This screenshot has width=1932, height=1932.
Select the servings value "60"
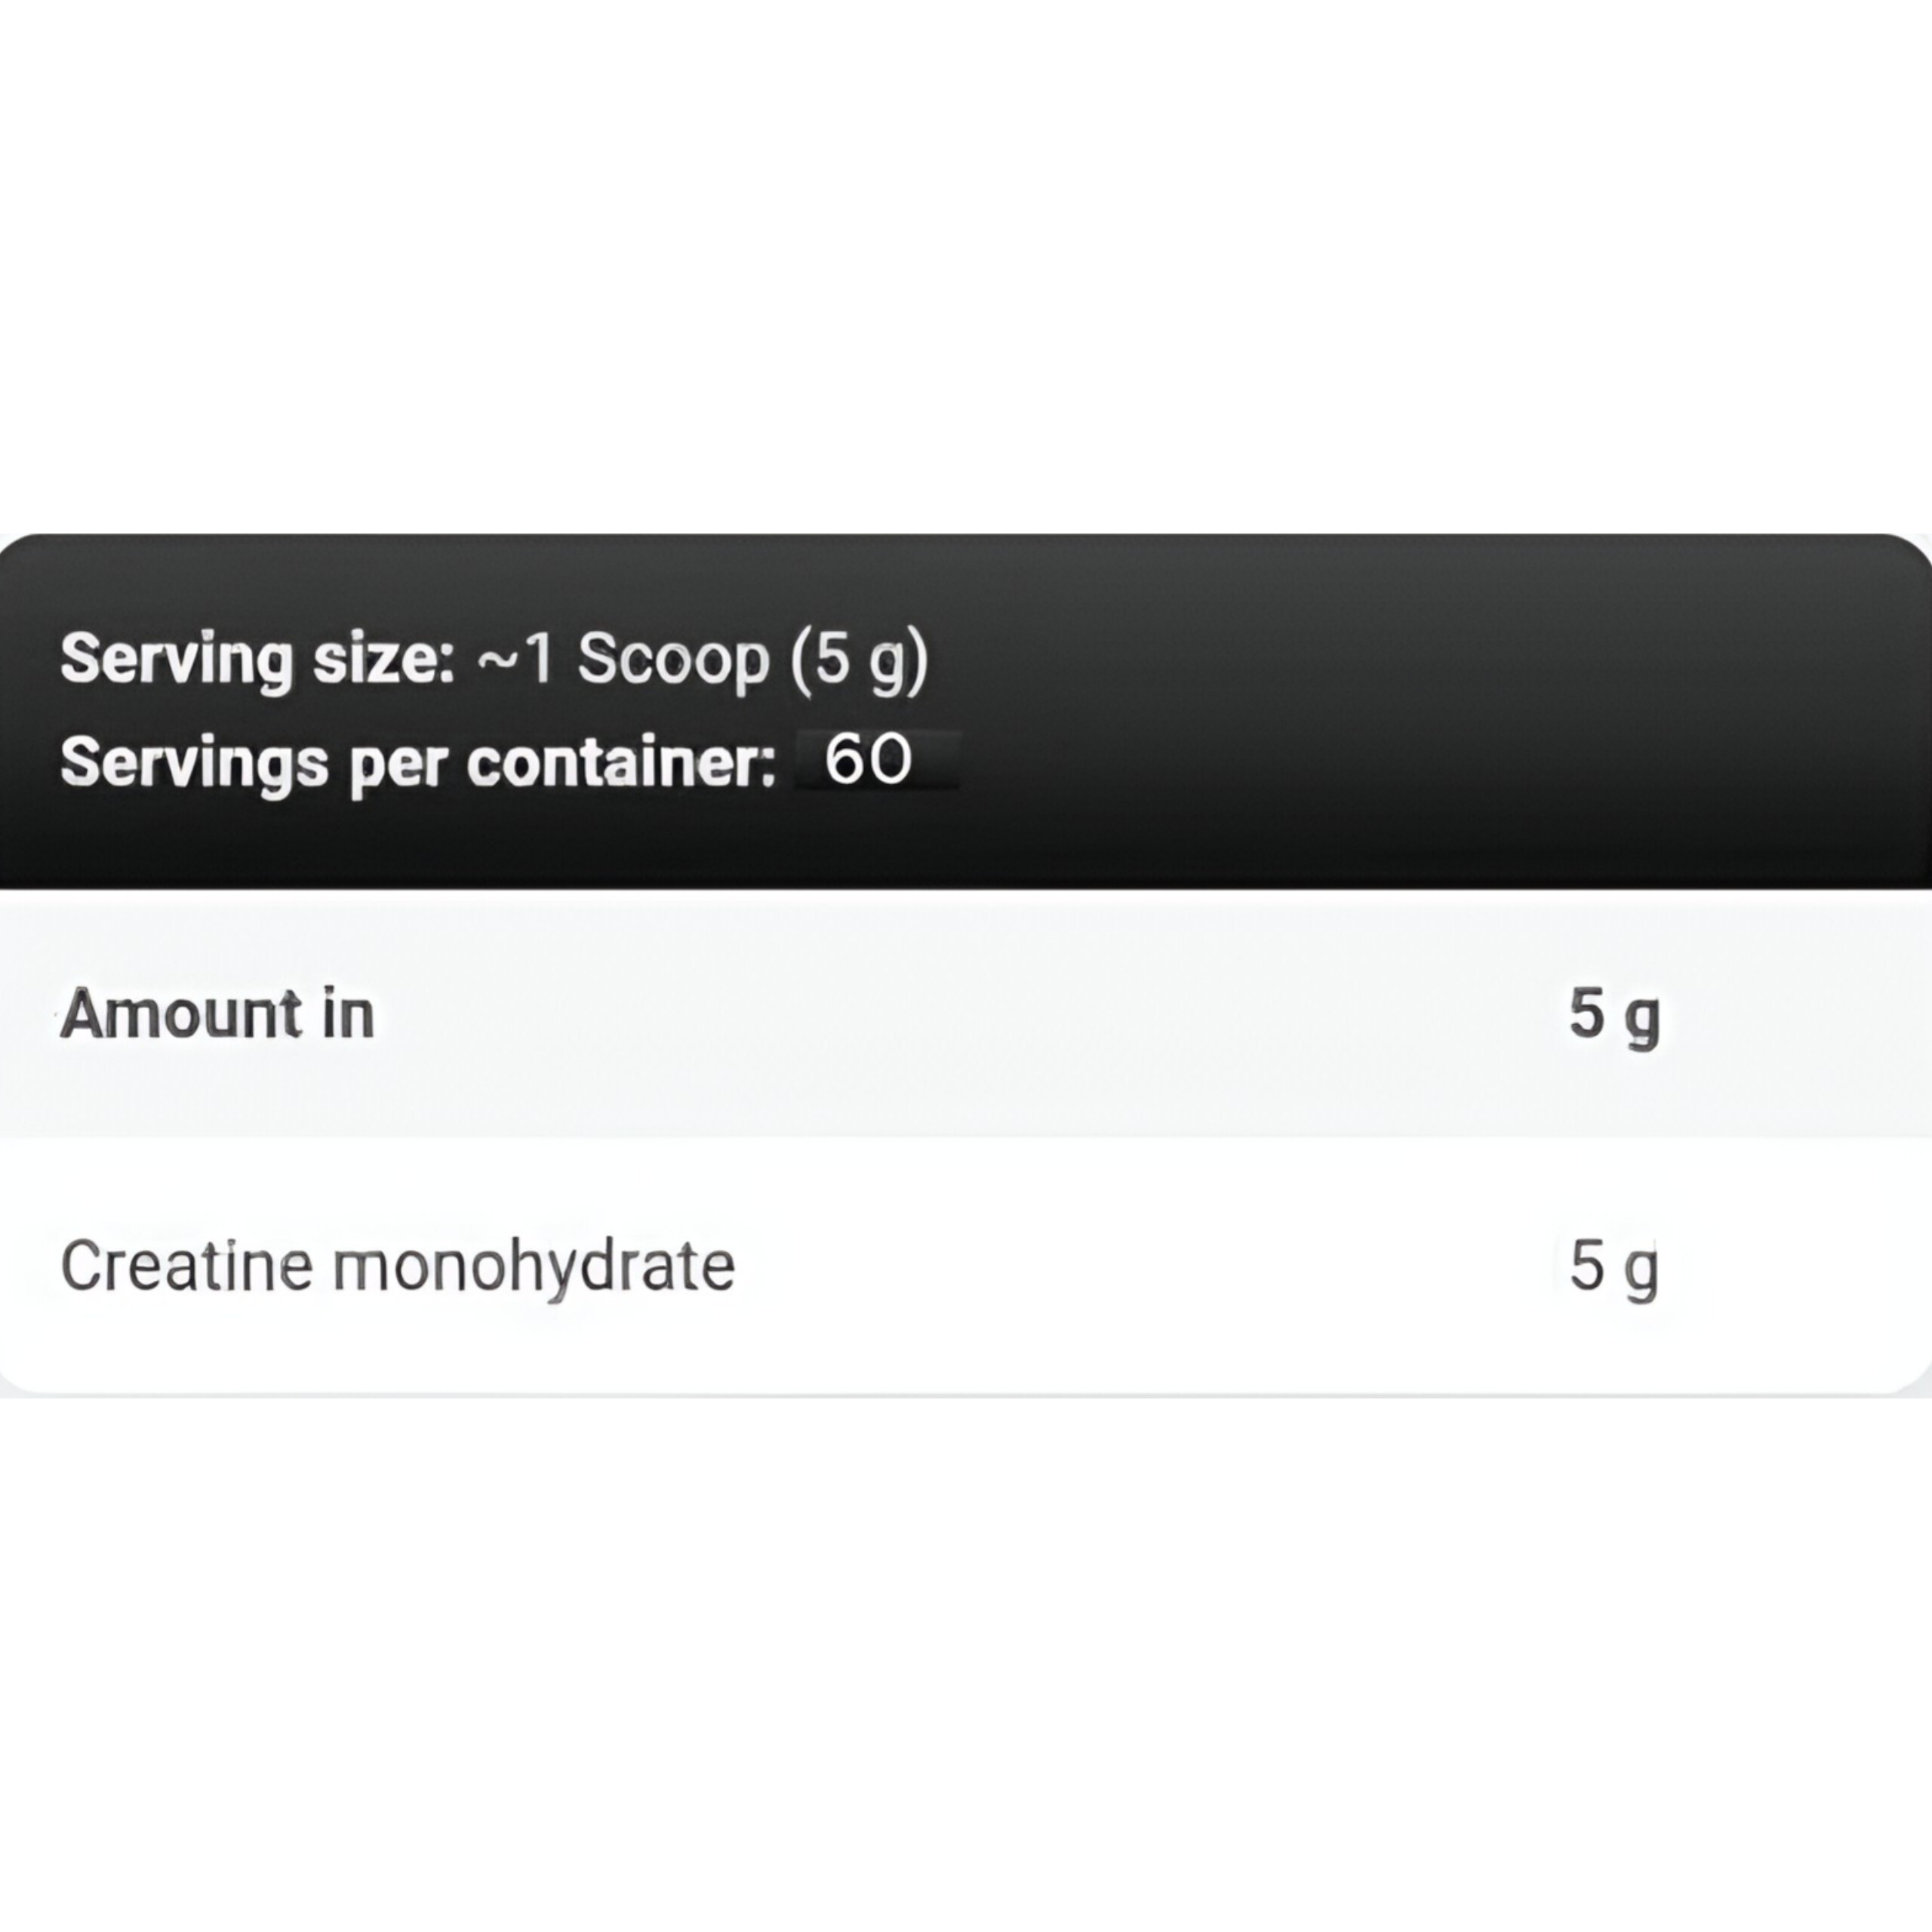[868, 760]
